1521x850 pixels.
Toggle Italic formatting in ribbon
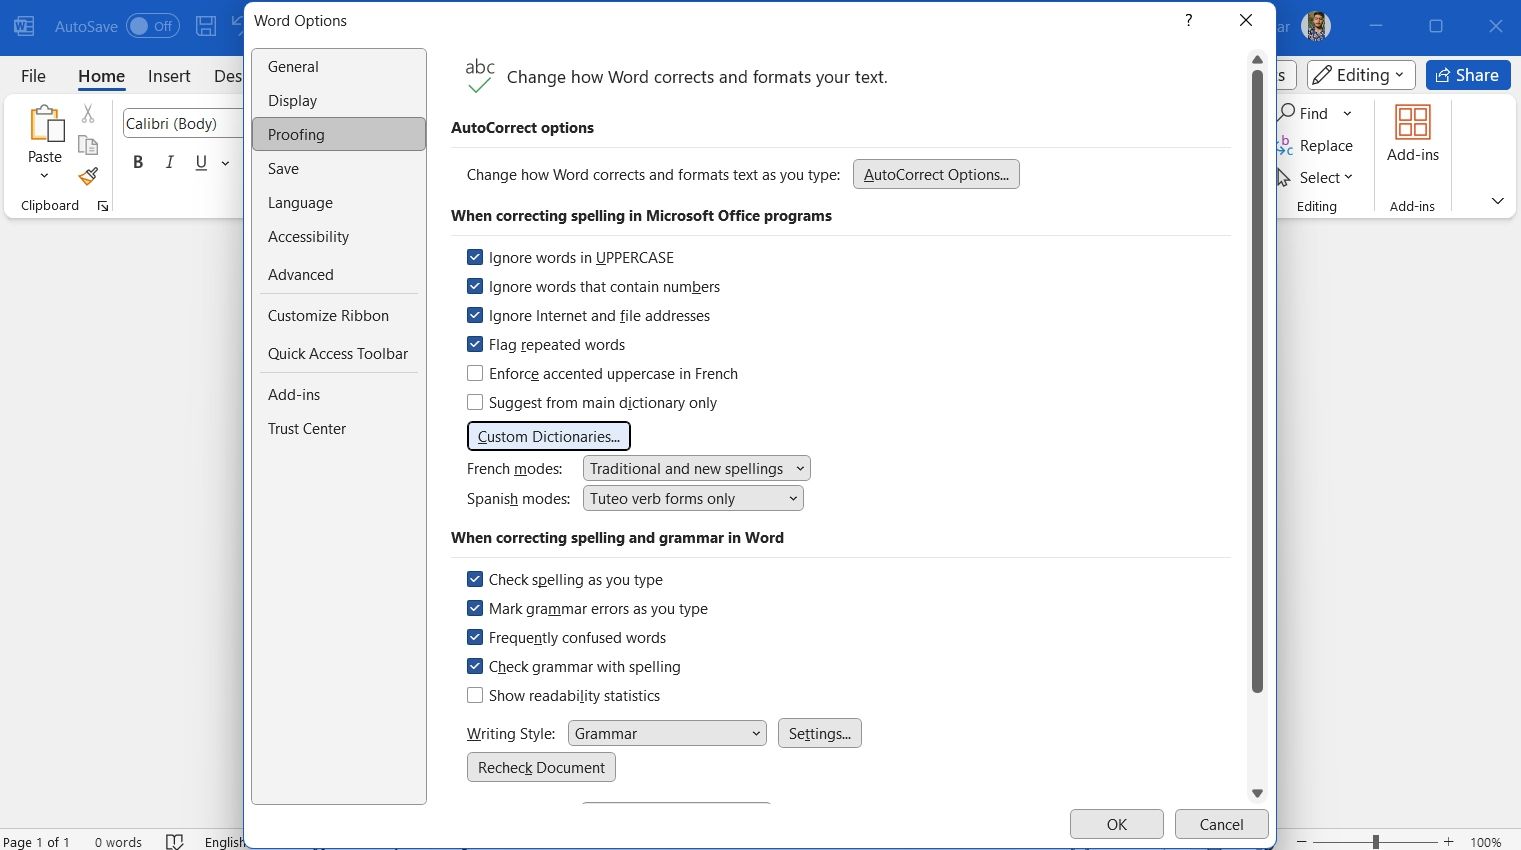169,162
